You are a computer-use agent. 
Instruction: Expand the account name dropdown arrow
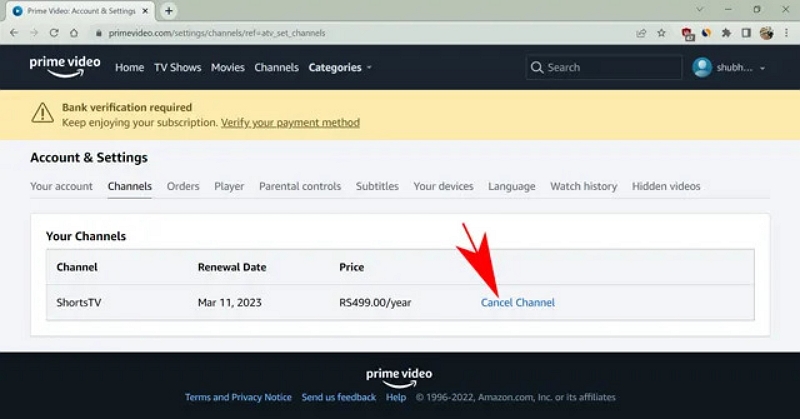(764, 68)
